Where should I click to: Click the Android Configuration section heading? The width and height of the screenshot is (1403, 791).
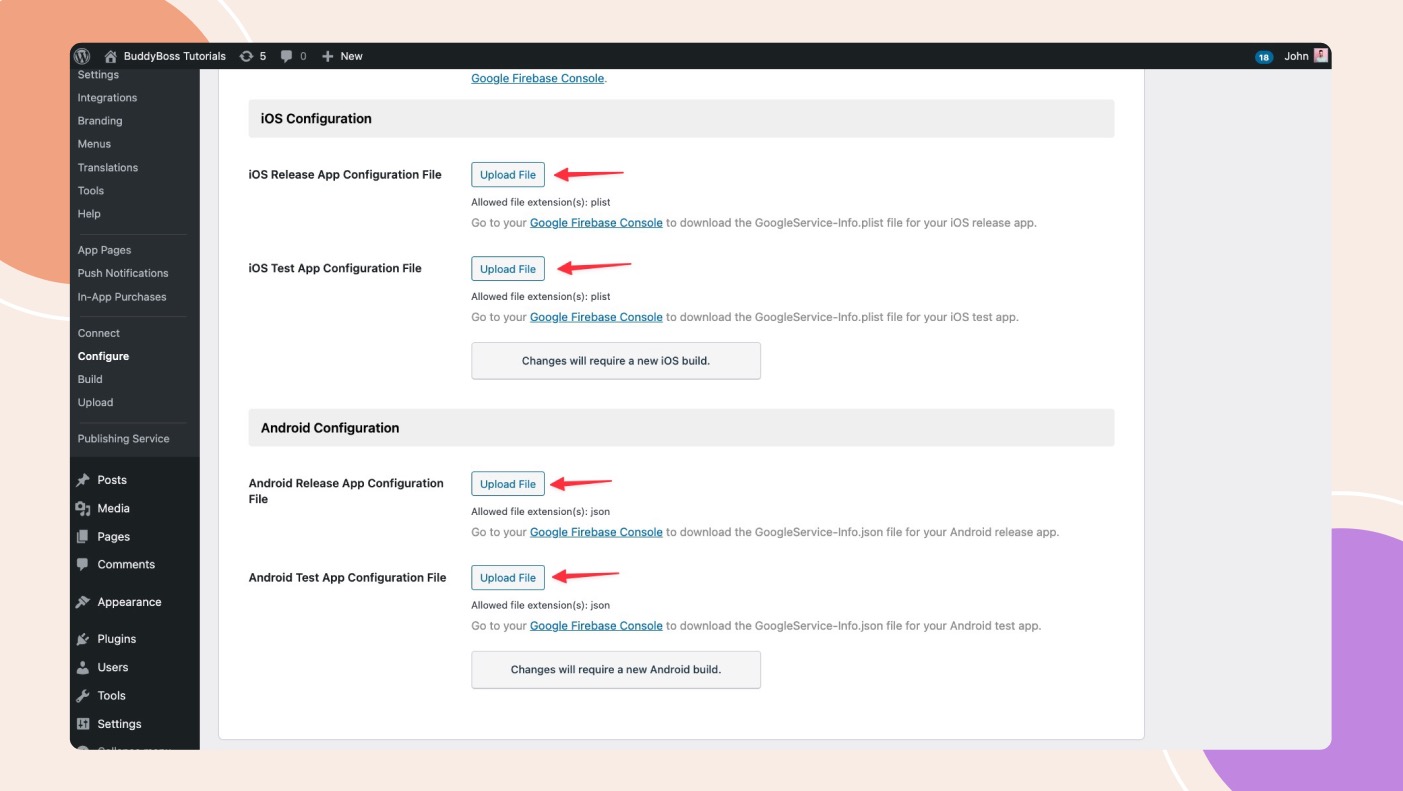(330, 428)
